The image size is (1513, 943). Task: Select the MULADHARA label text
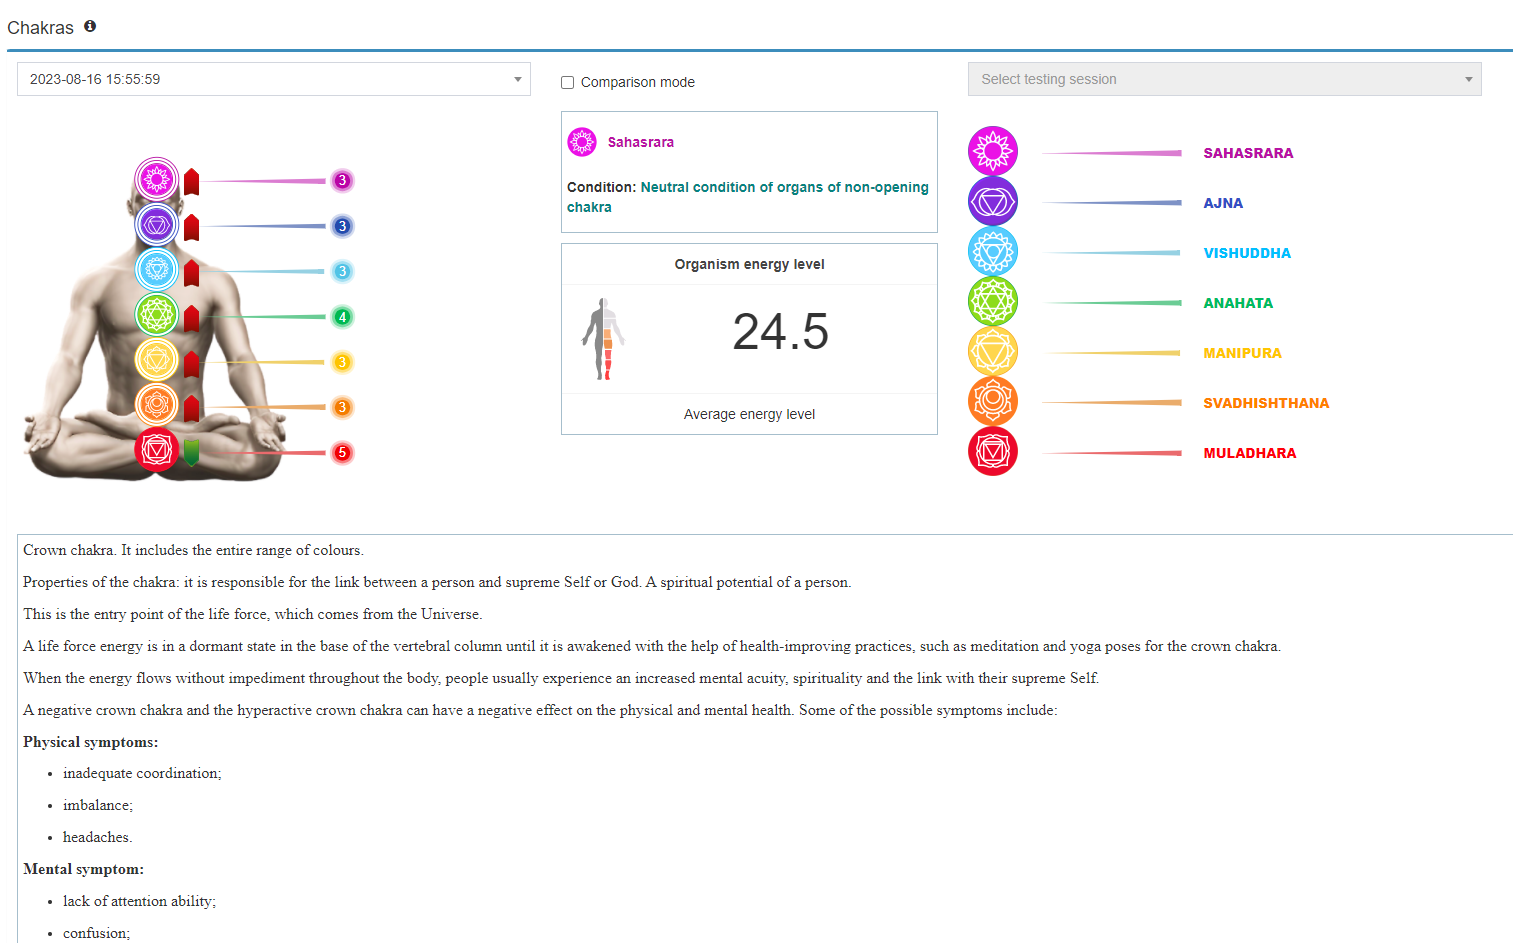tap(1250, 452)
